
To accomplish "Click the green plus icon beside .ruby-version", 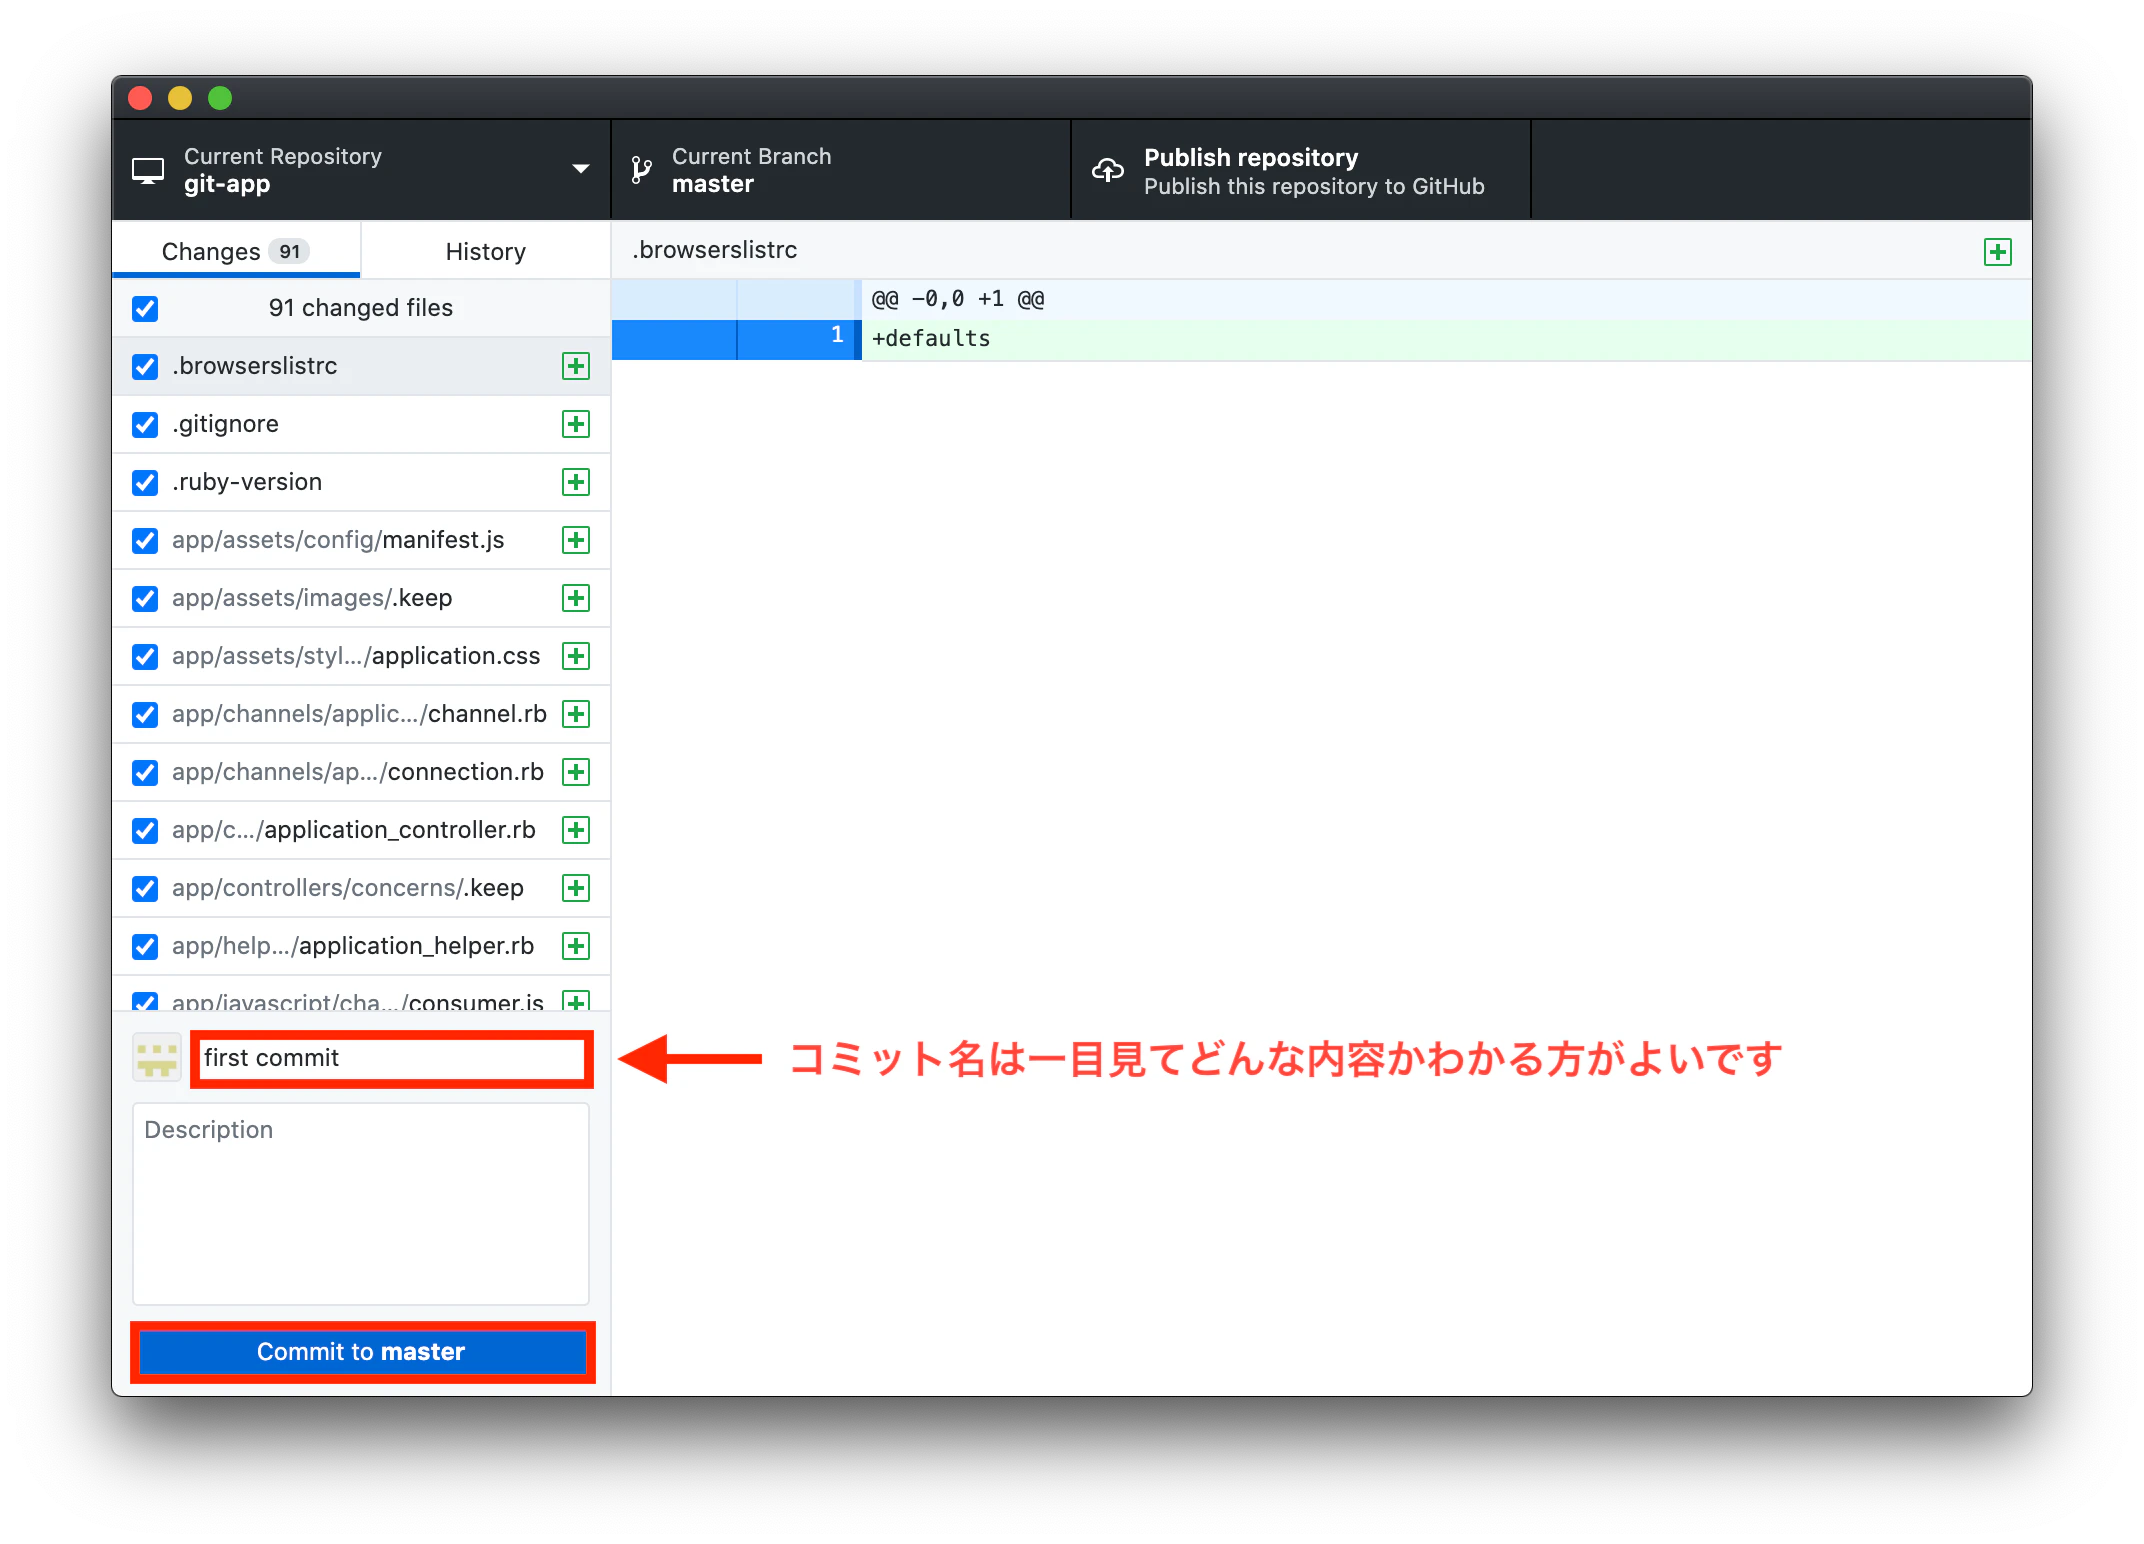I will (x=576, y=482).
